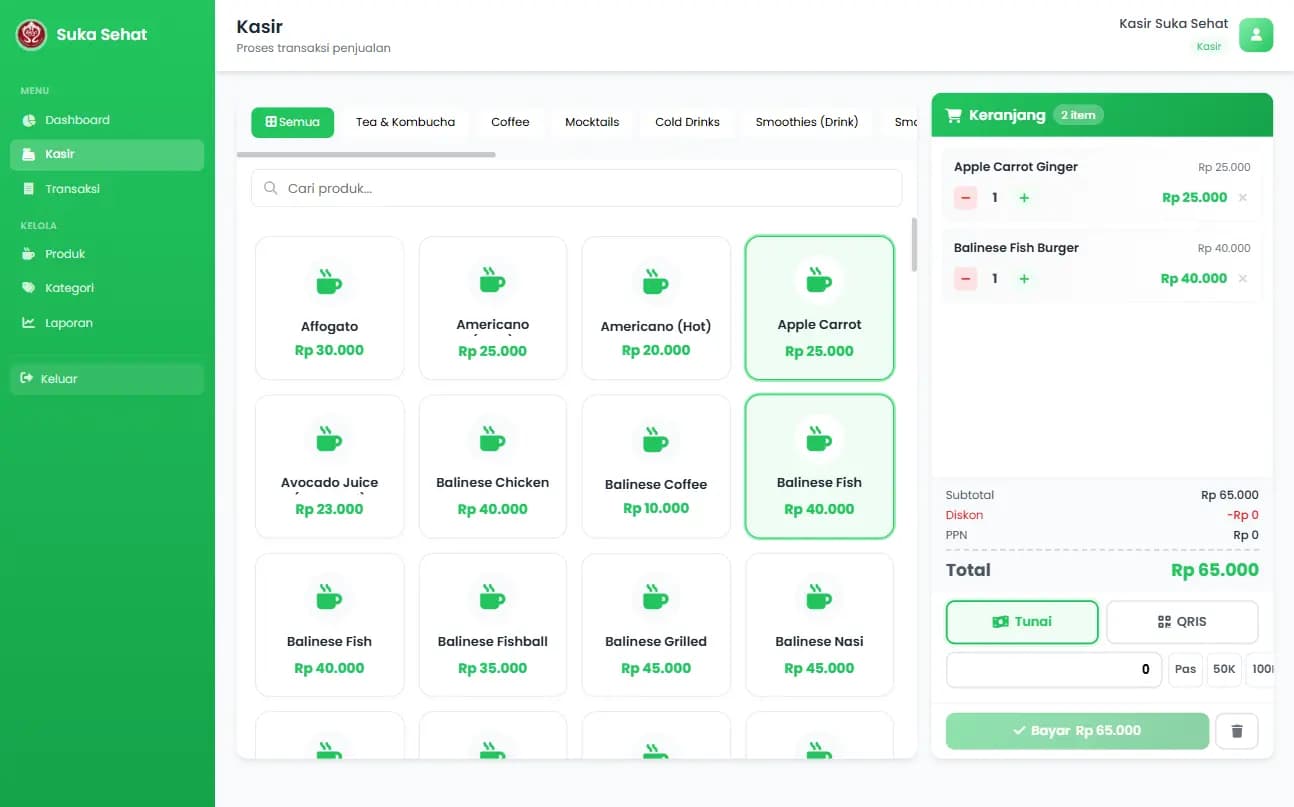This screenshot has width=1294, height=807.
Task: Select QRIS payment method
Action: click(1181, 622)
